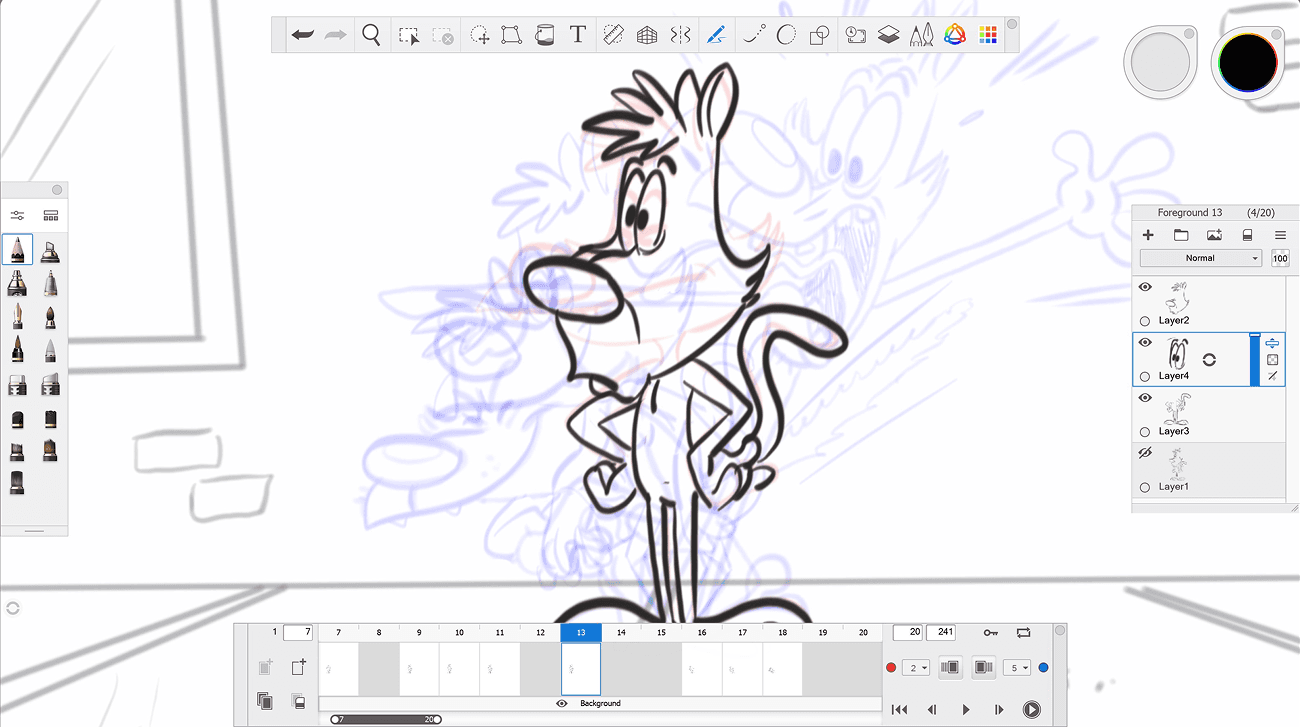This screenshot has width=1300, height=727.
Task: Open the Perspective Guides tool
Action: click(x=647, y=35)
